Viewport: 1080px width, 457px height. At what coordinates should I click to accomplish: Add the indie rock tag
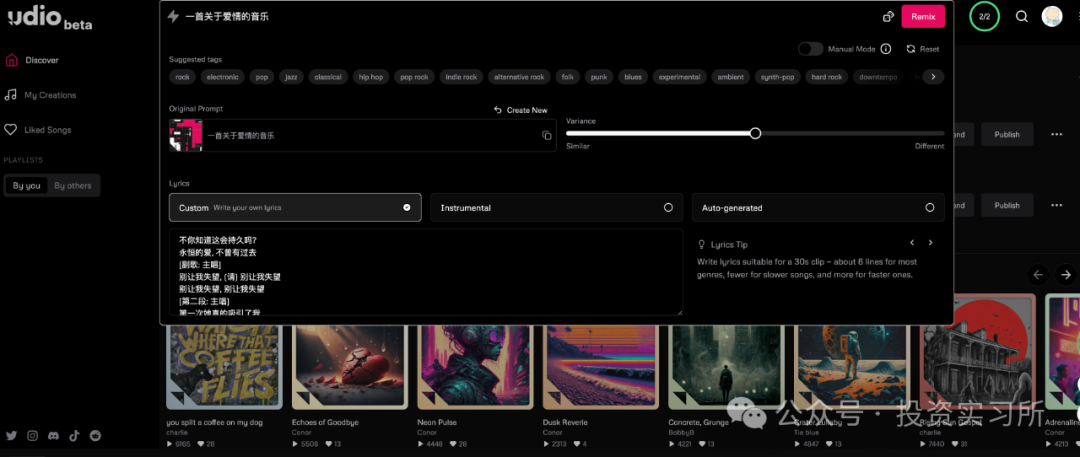tap(461, 77)
